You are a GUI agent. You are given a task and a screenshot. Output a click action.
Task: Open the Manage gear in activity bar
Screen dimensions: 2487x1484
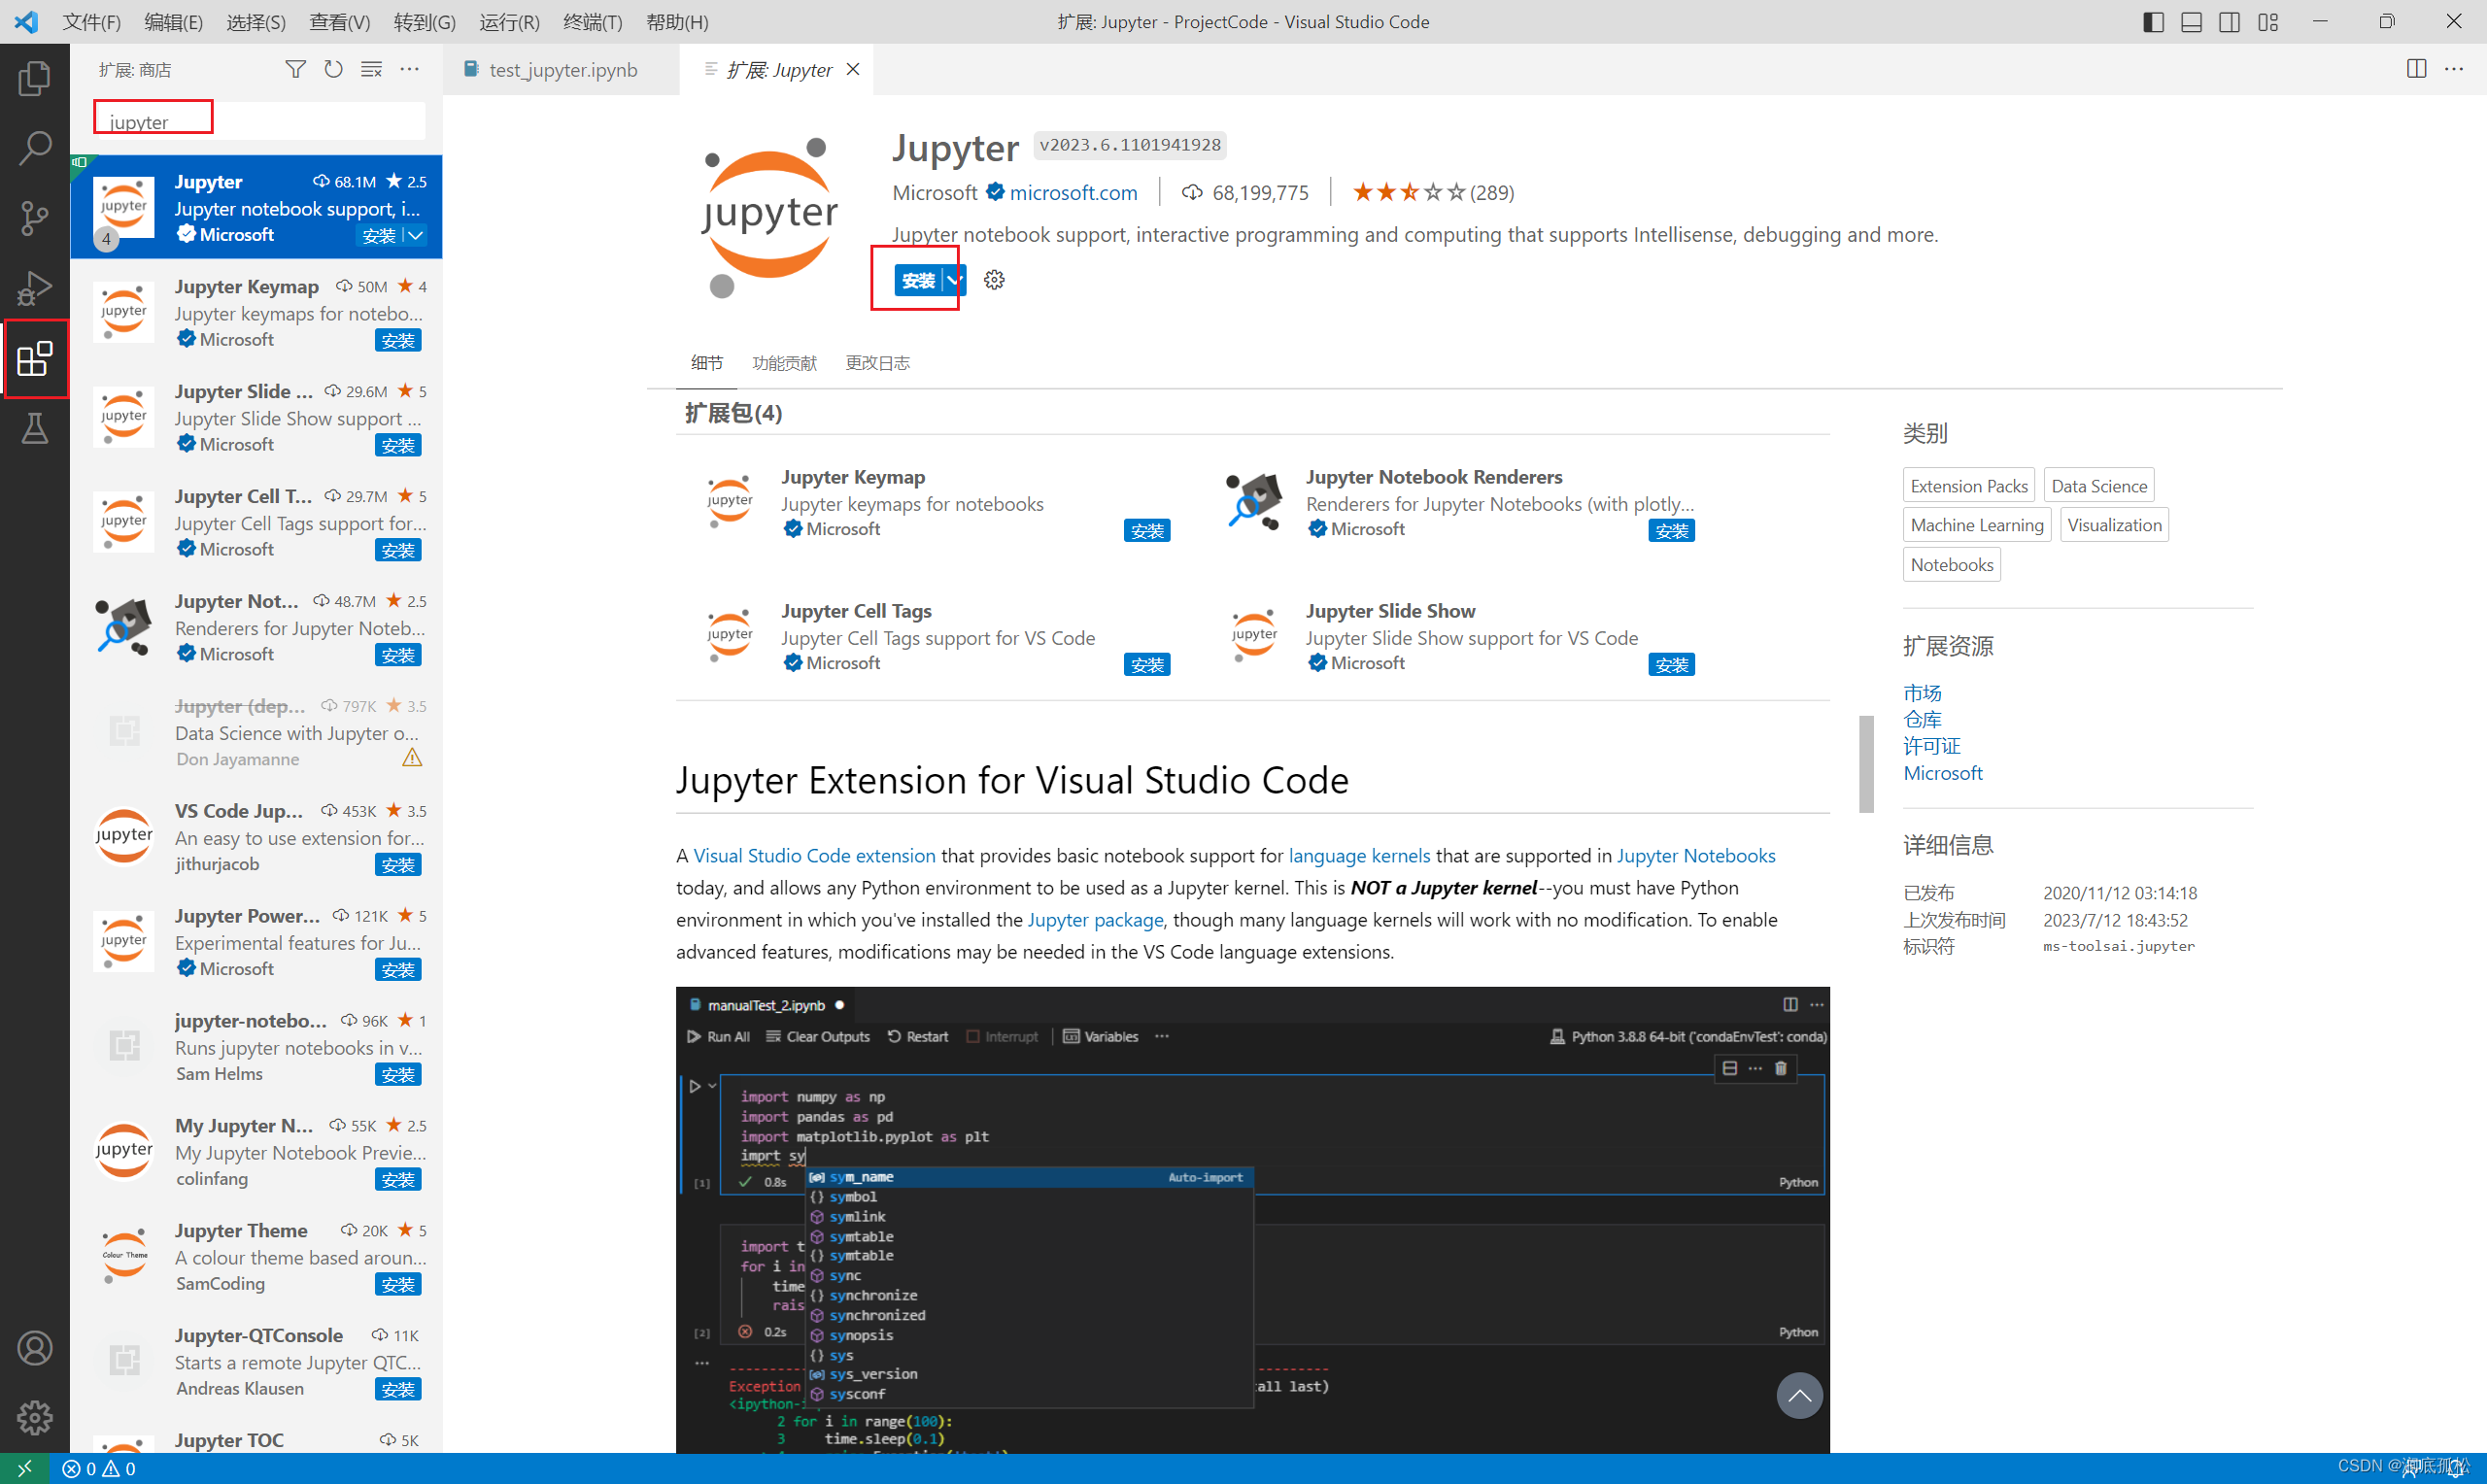coord(34,1416)
